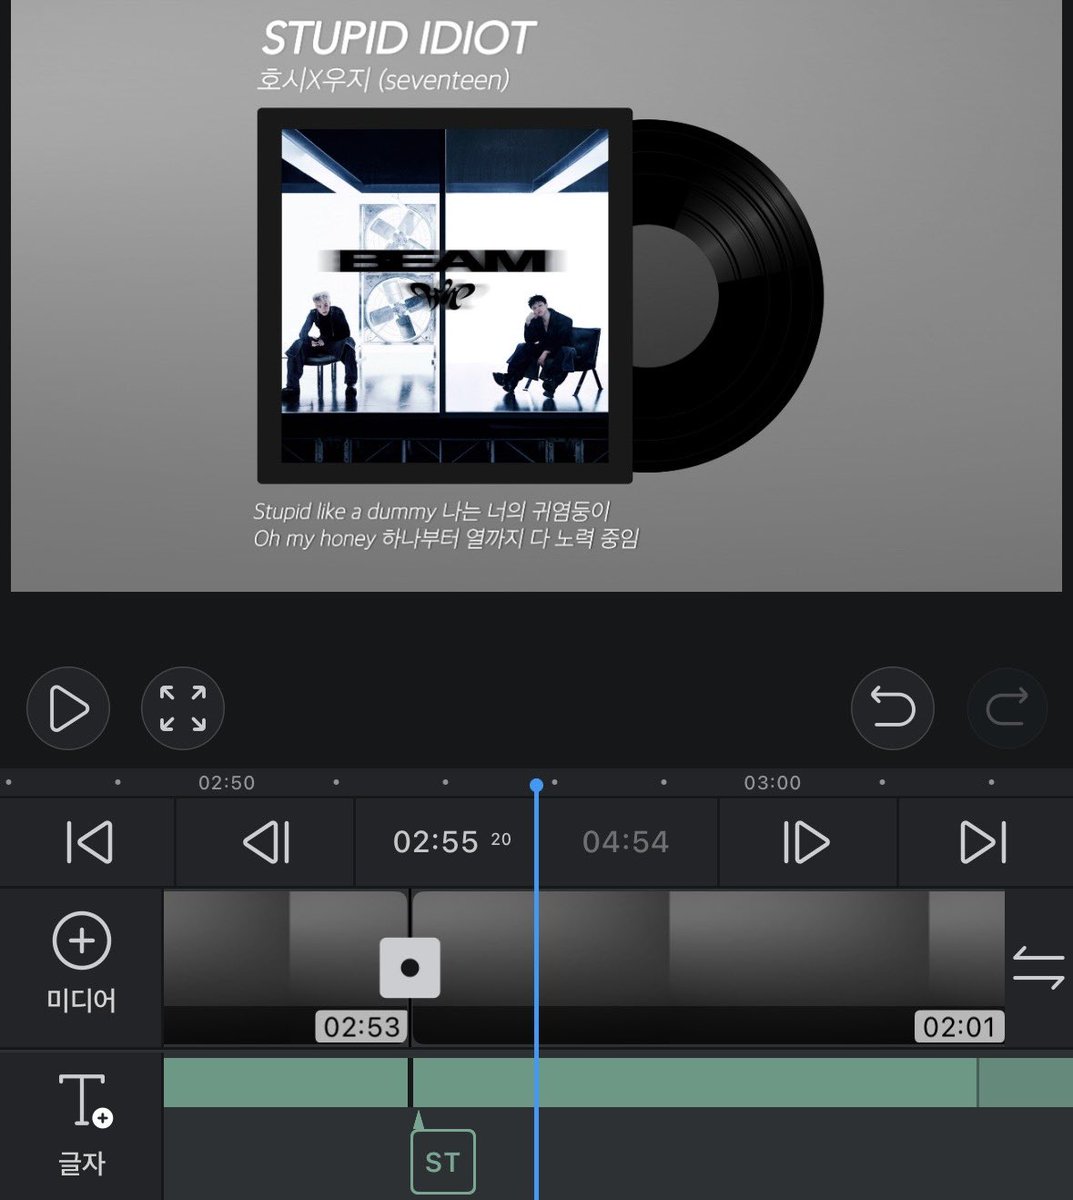Tap the vinyl record graphic
The image size is (1073, 1200).
click(728, 296)
